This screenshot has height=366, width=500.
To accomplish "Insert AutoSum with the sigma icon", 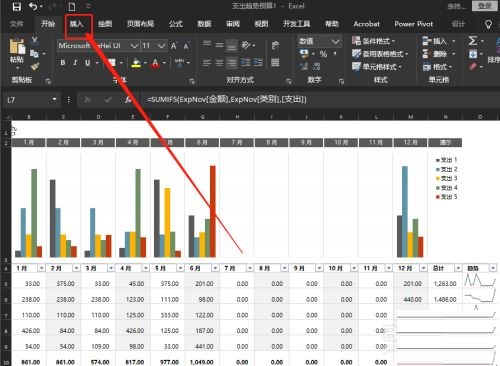I will tap(472, 41).
